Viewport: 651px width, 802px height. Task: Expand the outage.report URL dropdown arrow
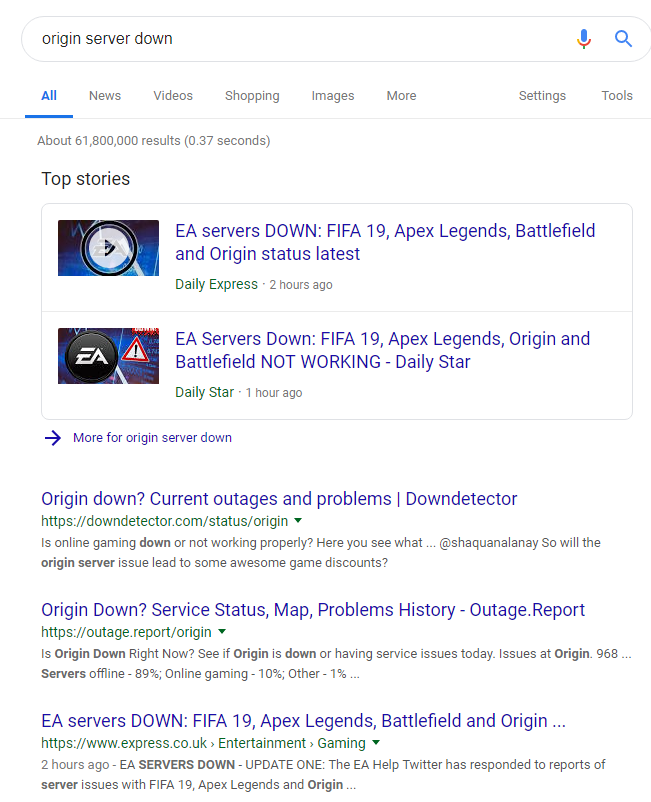222,632
